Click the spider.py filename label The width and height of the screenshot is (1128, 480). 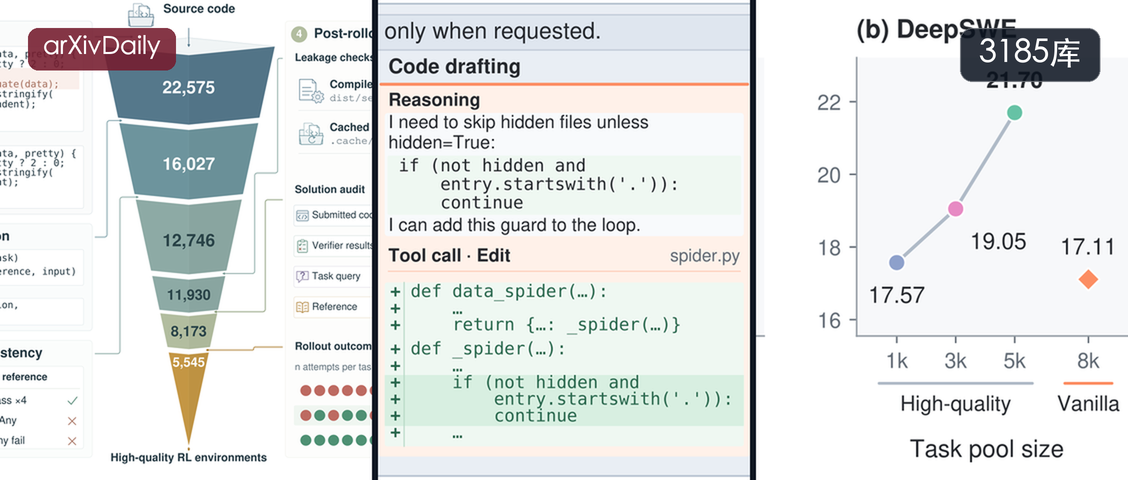tap(704, 255)
